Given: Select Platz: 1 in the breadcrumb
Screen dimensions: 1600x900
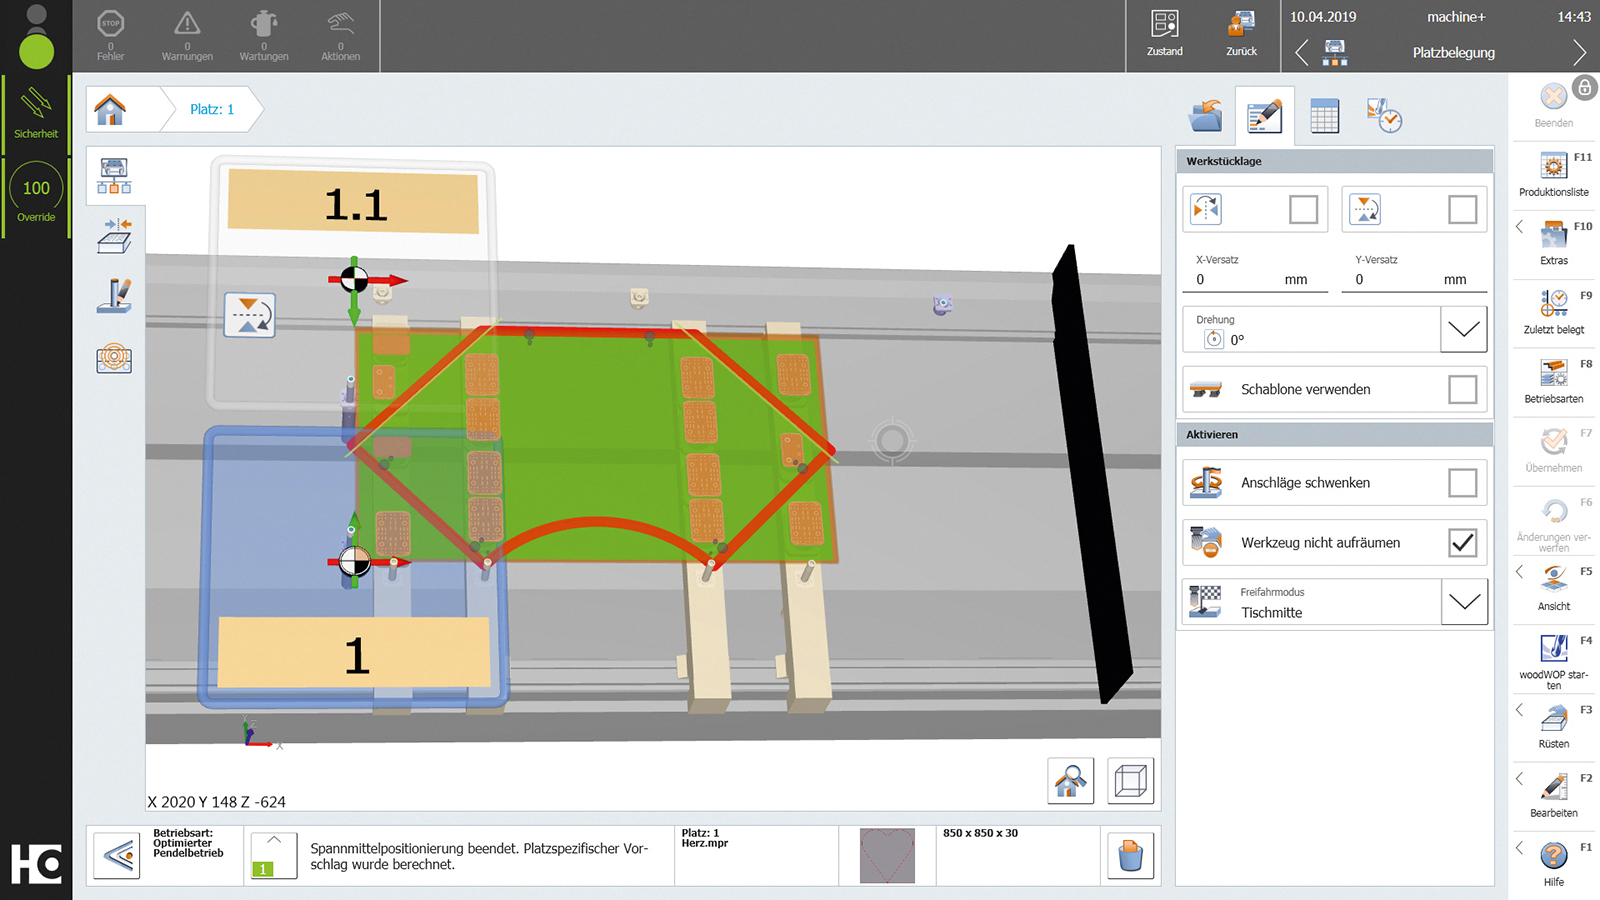Looking at the screenshot, I should 211,110.
